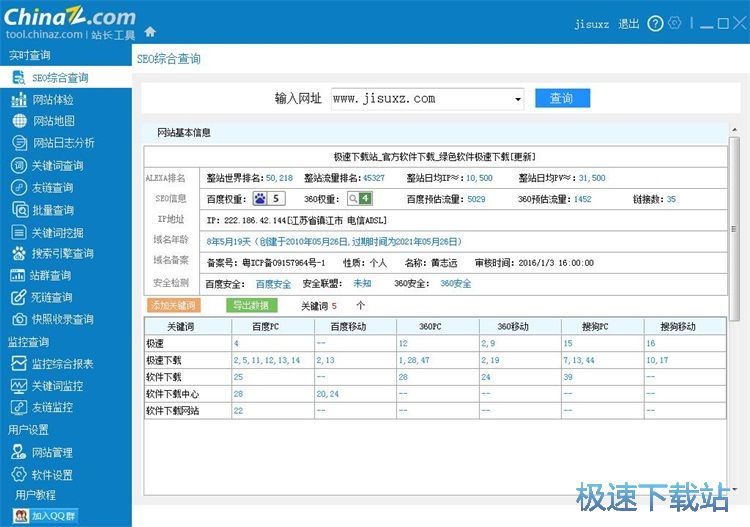Click 退出 logout link
The image size is (750, 527).
pyautogui.click(x=629, y=24)
